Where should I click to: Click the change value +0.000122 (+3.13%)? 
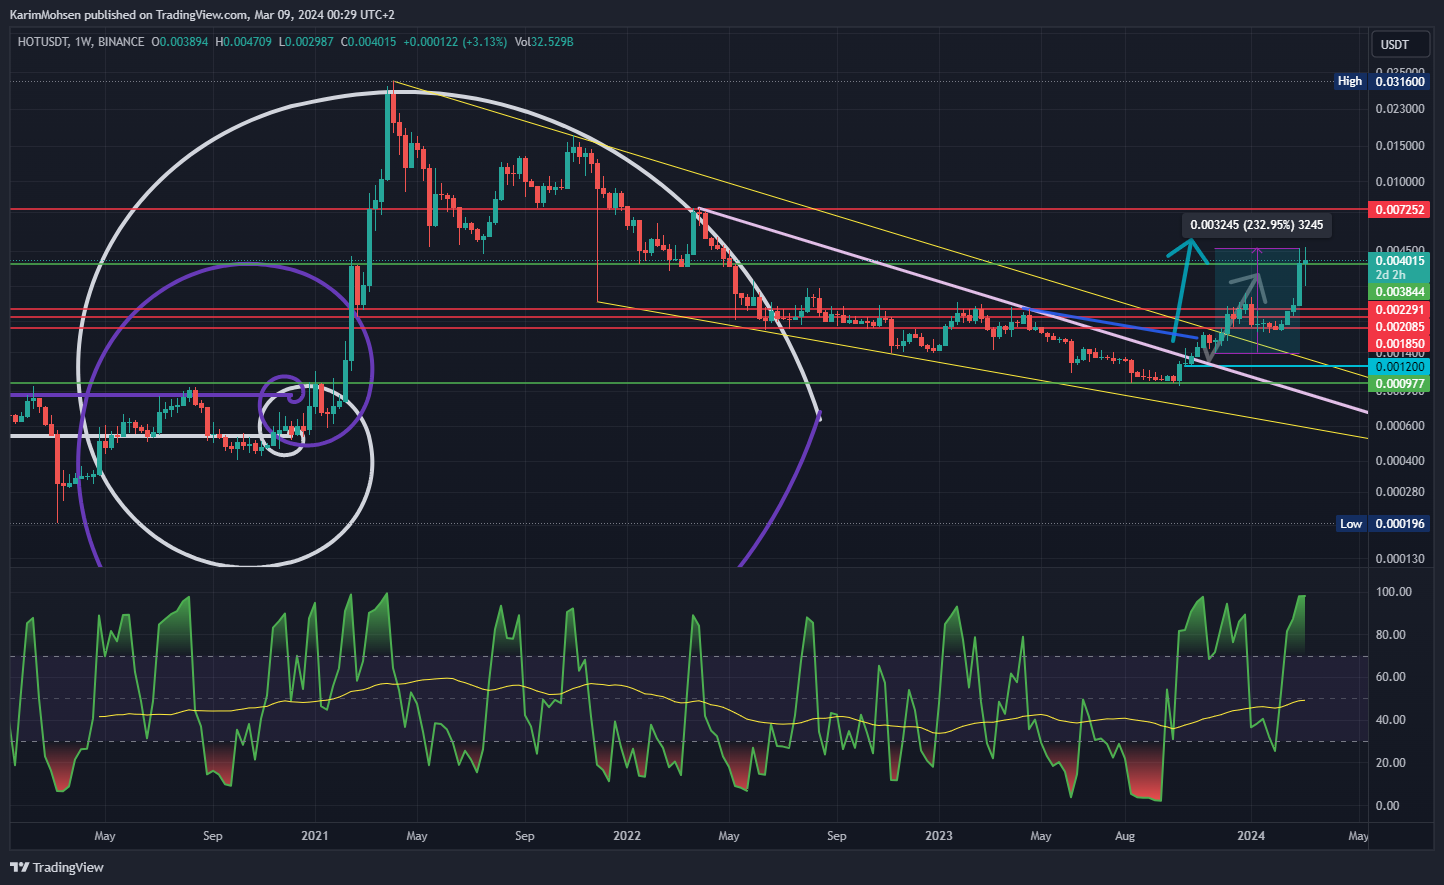(454, 42)
